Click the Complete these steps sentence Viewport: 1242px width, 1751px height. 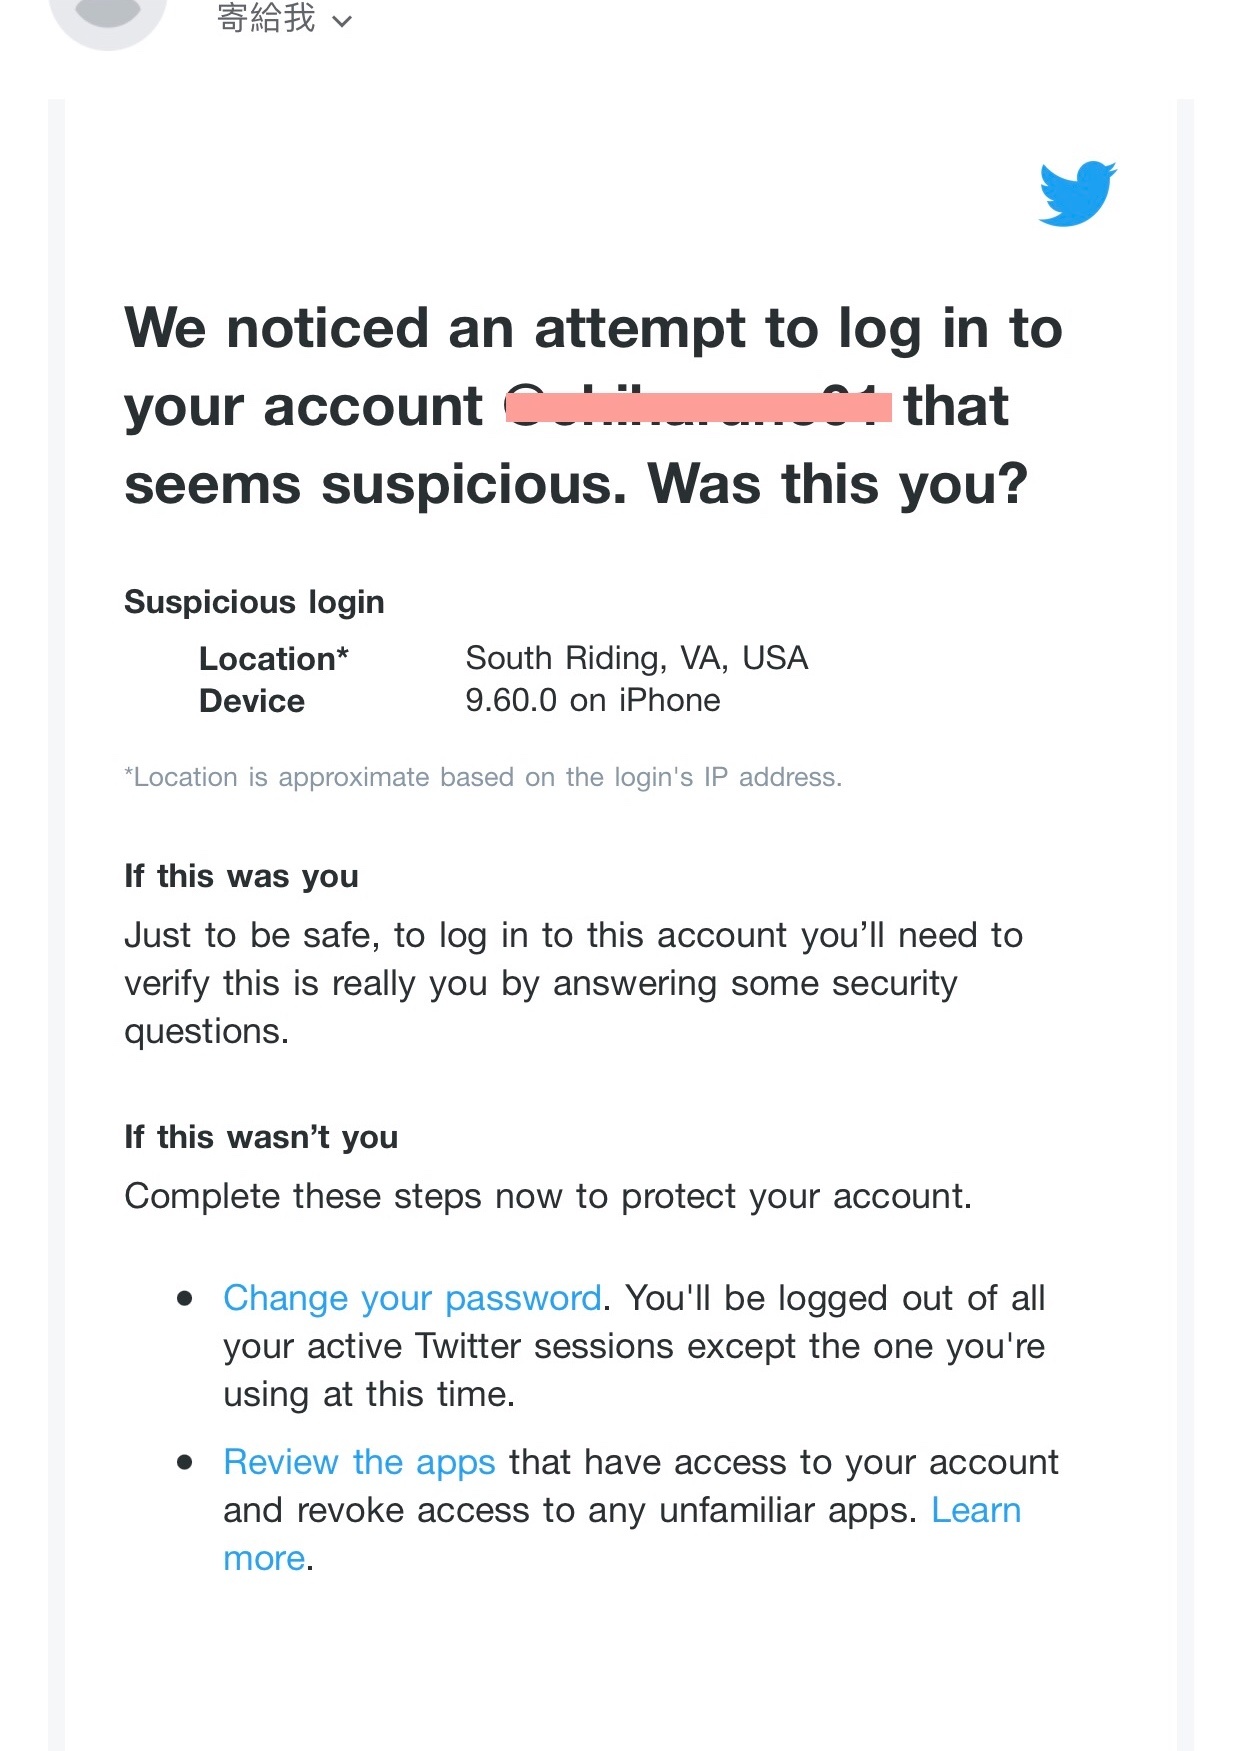[548, 1196]
